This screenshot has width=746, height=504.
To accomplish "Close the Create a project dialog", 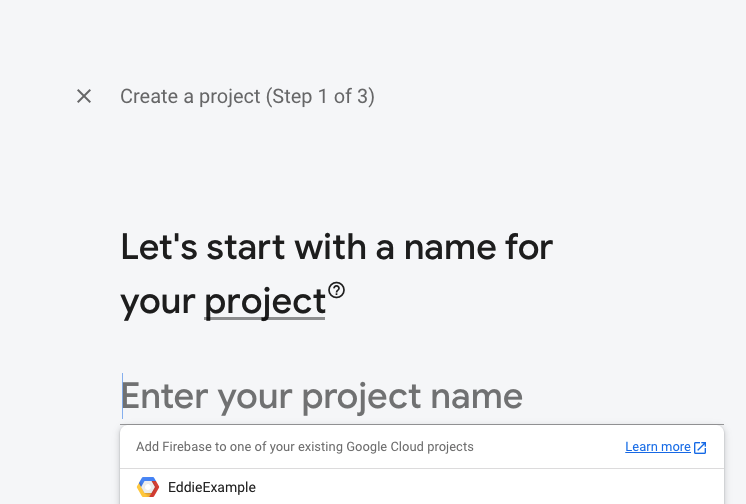I will pos(84,96).
